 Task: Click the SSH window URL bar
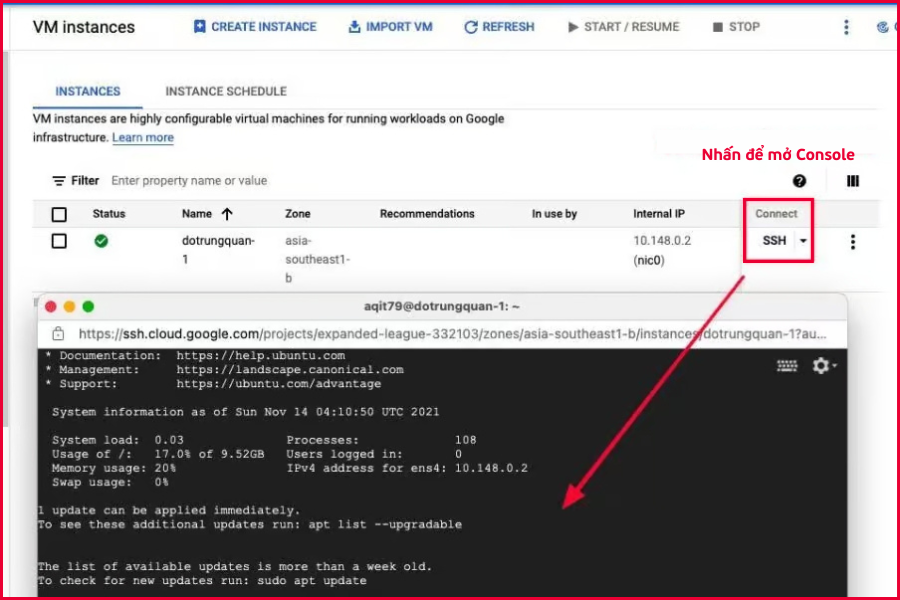click(x=452, y=334)
